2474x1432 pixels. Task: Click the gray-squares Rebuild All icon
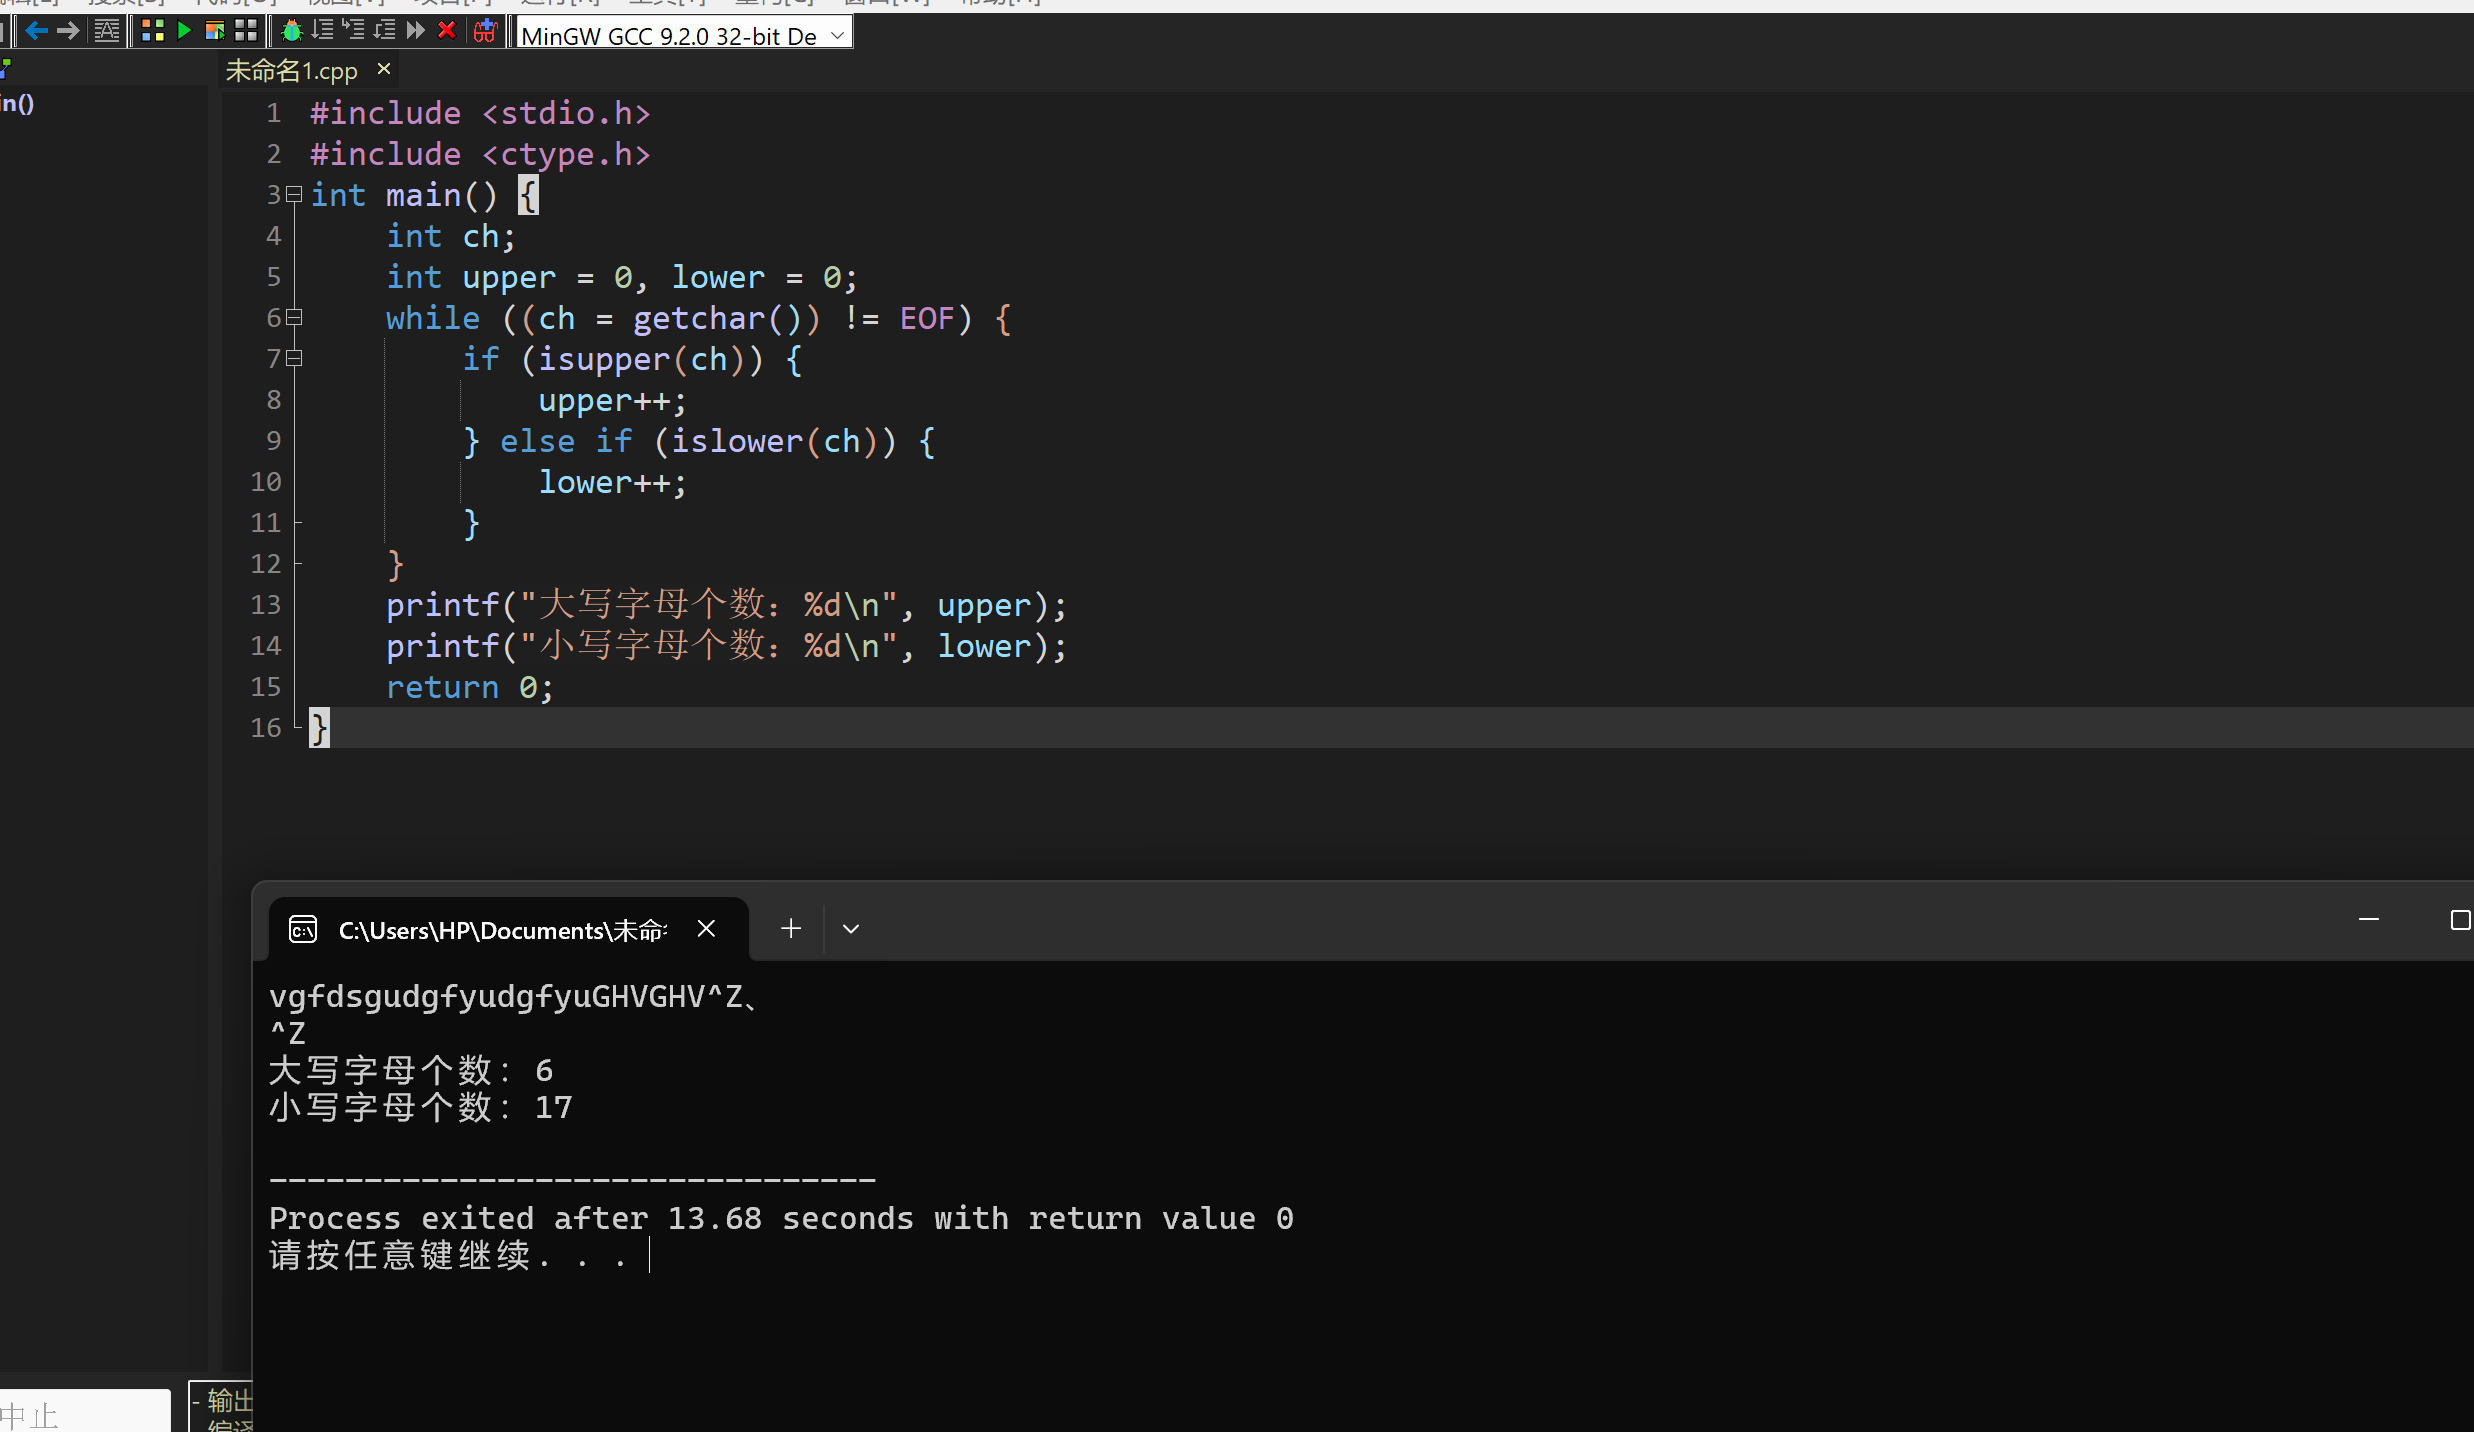coord(245,31)
